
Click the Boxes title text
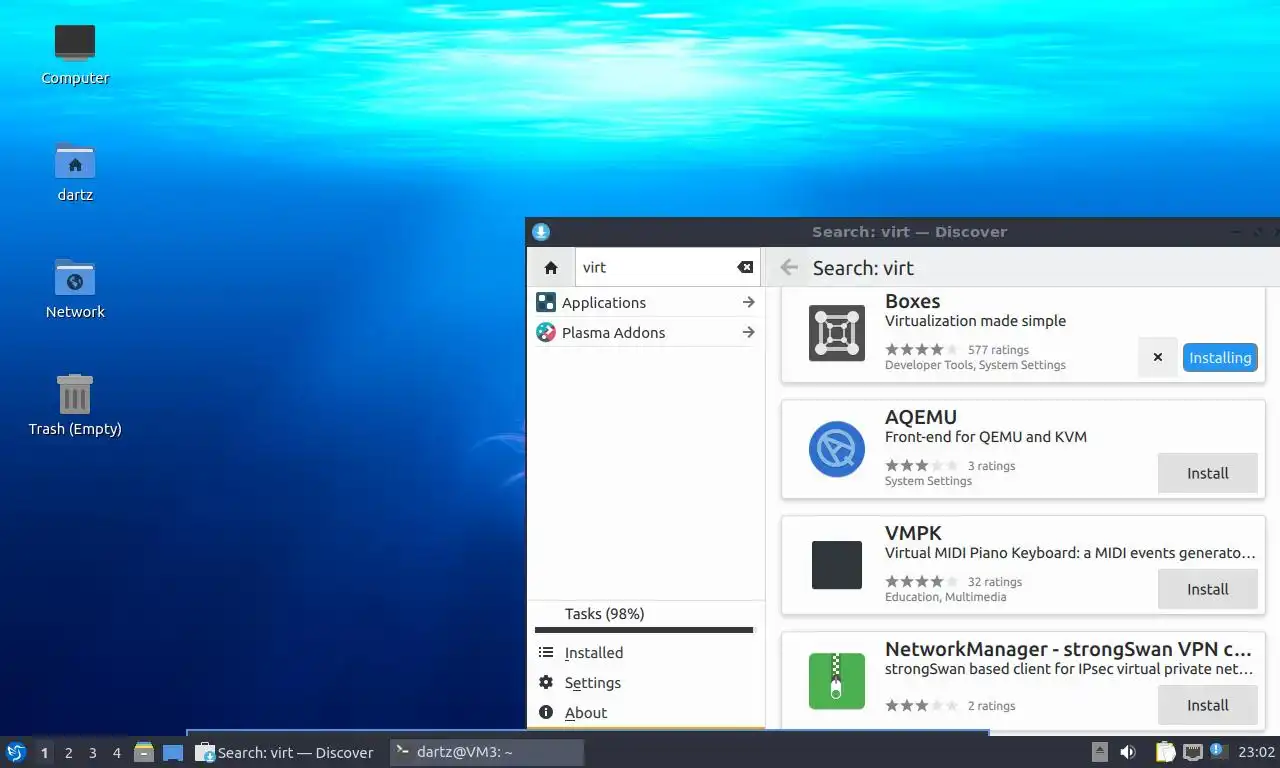(912, 301)
